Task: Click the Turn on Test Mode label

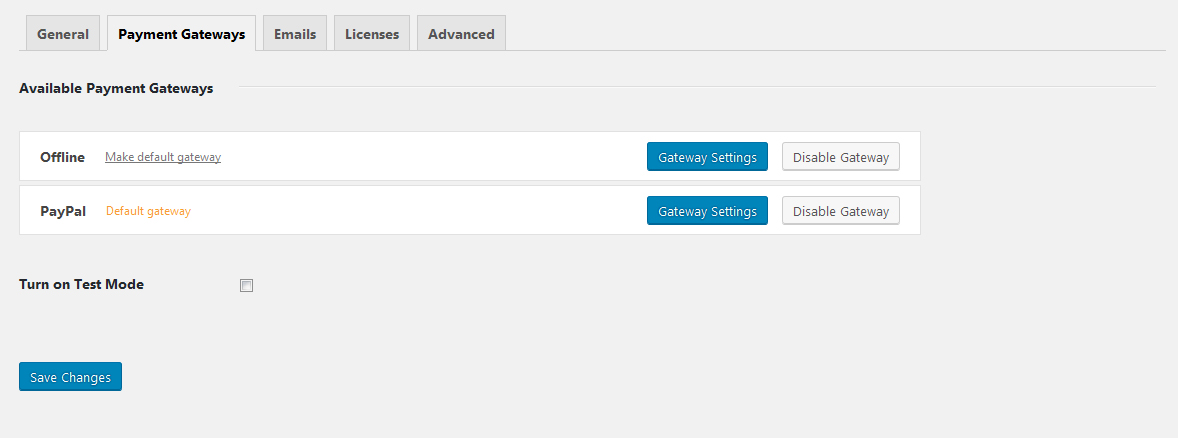Action: coord(81,284)
